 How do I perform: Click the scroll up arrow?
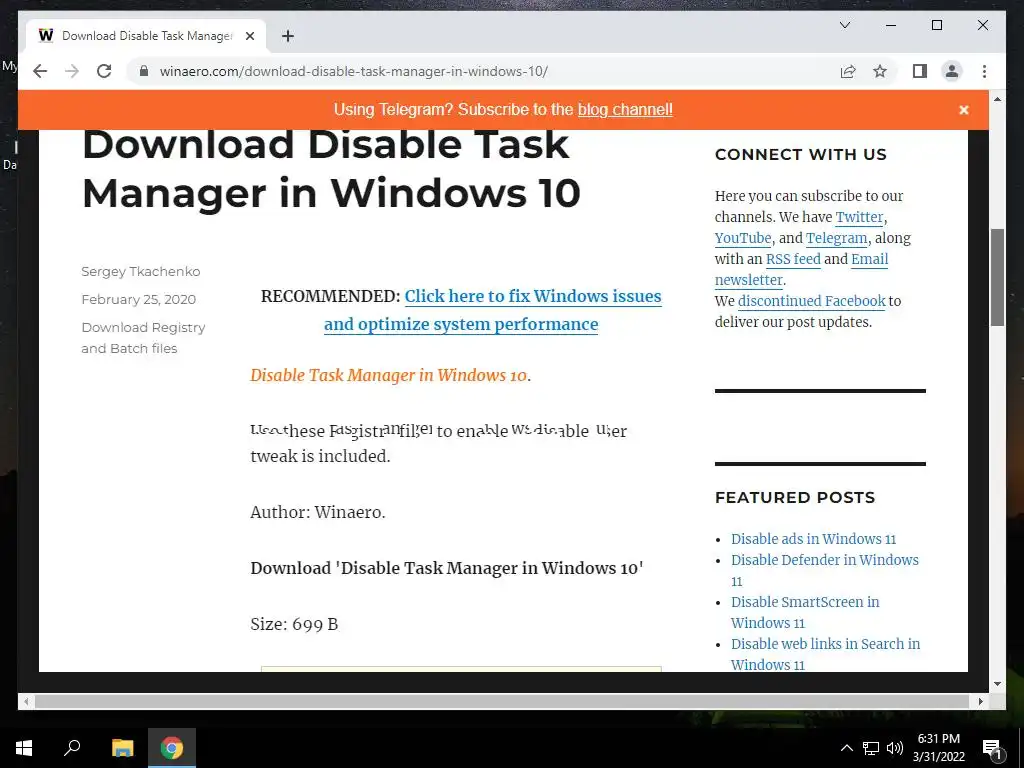pyautogui.click(x=997, y=99)
